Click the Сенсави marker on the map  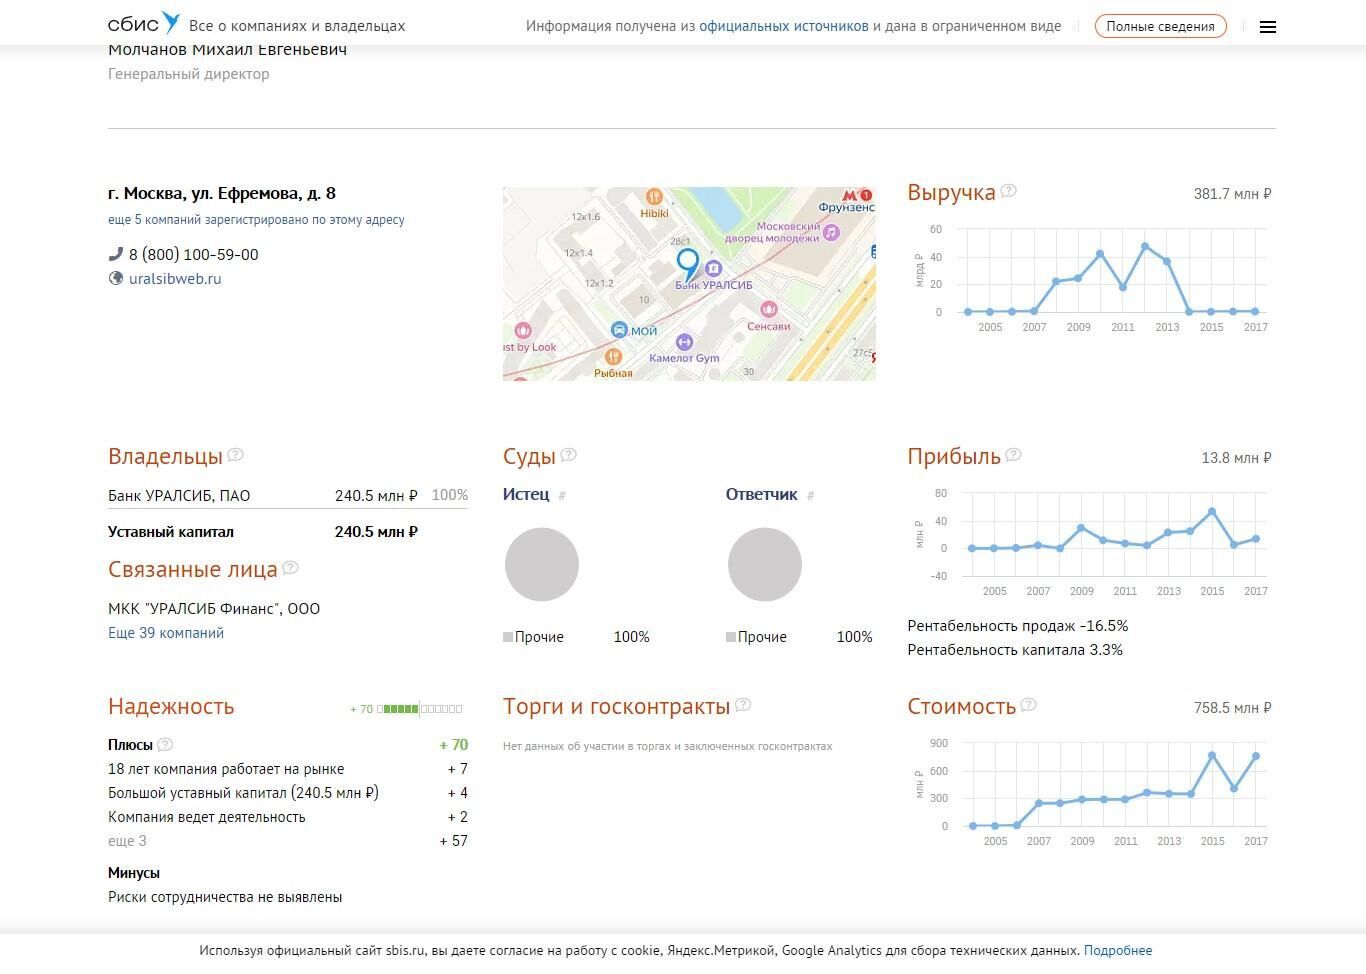(x=769, y=310)
